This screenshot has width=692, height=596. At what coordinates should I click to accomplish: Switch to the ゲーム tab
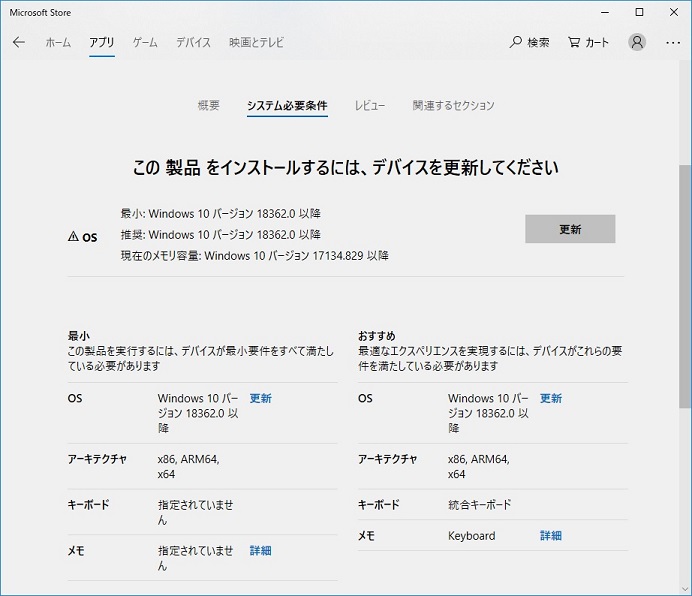click(x=145, y=42)
